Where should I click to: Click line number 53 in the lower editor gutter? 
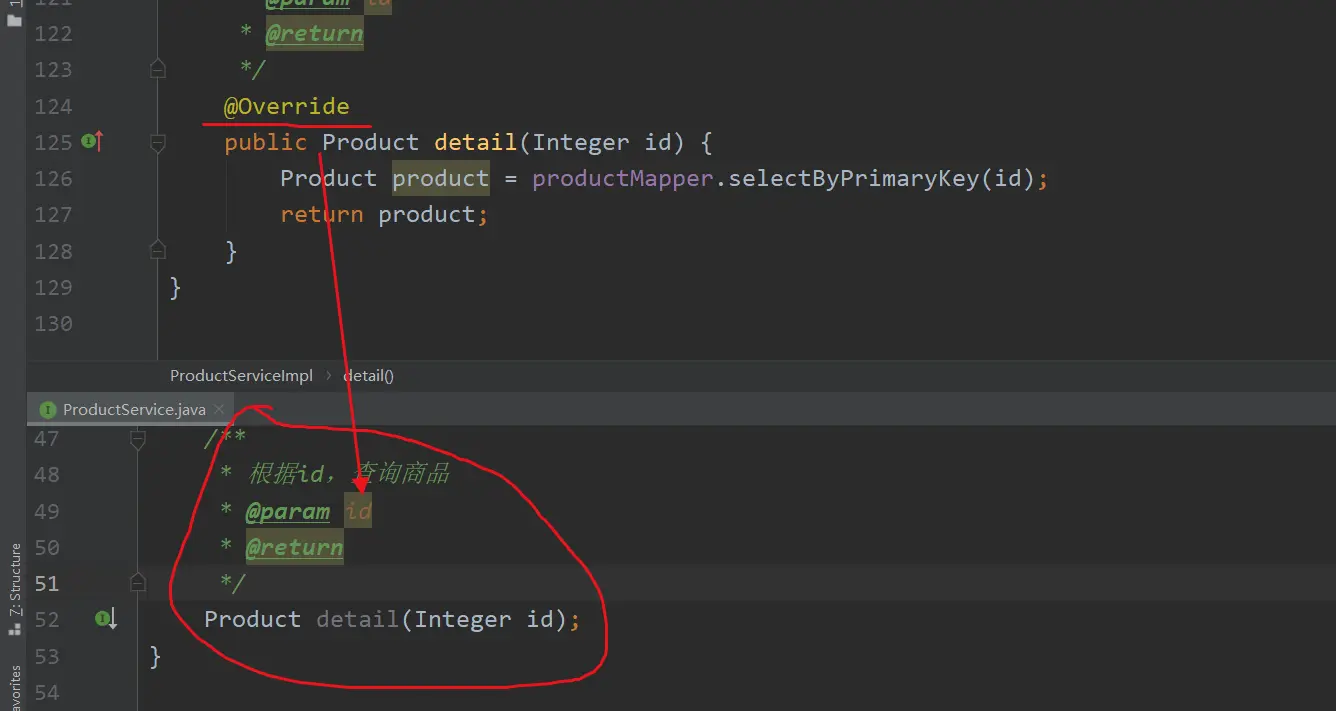point(47,657)
